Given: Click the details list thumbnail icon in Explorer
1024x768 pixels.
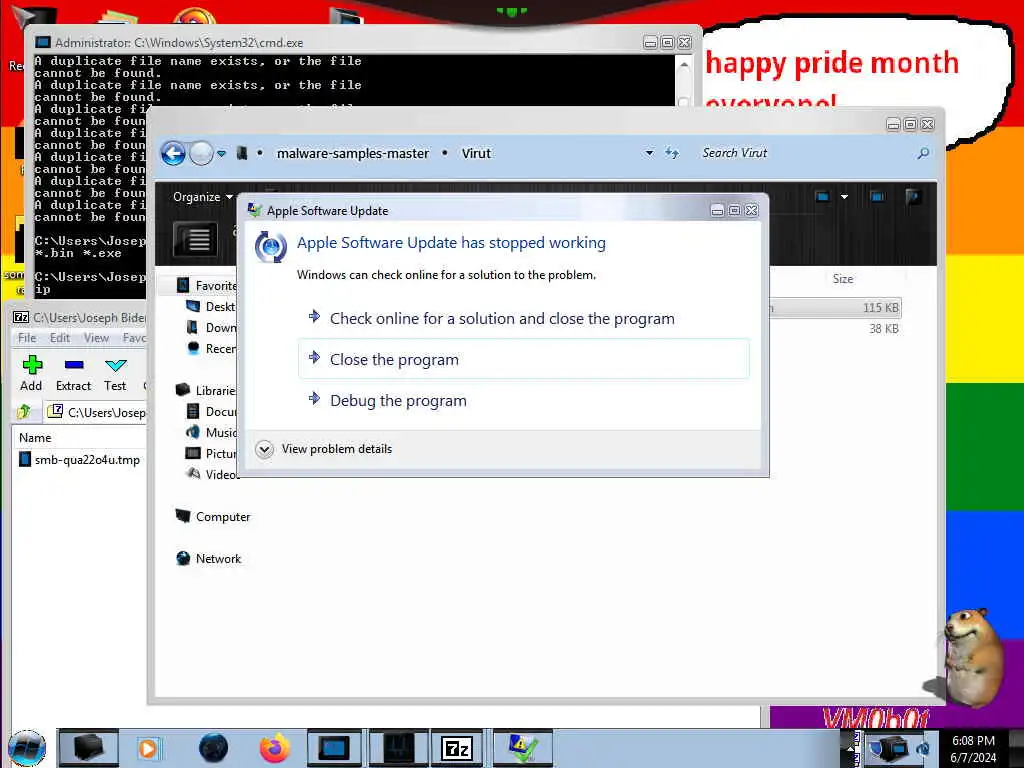Looking at the screenshot, I should coord(195,240).
